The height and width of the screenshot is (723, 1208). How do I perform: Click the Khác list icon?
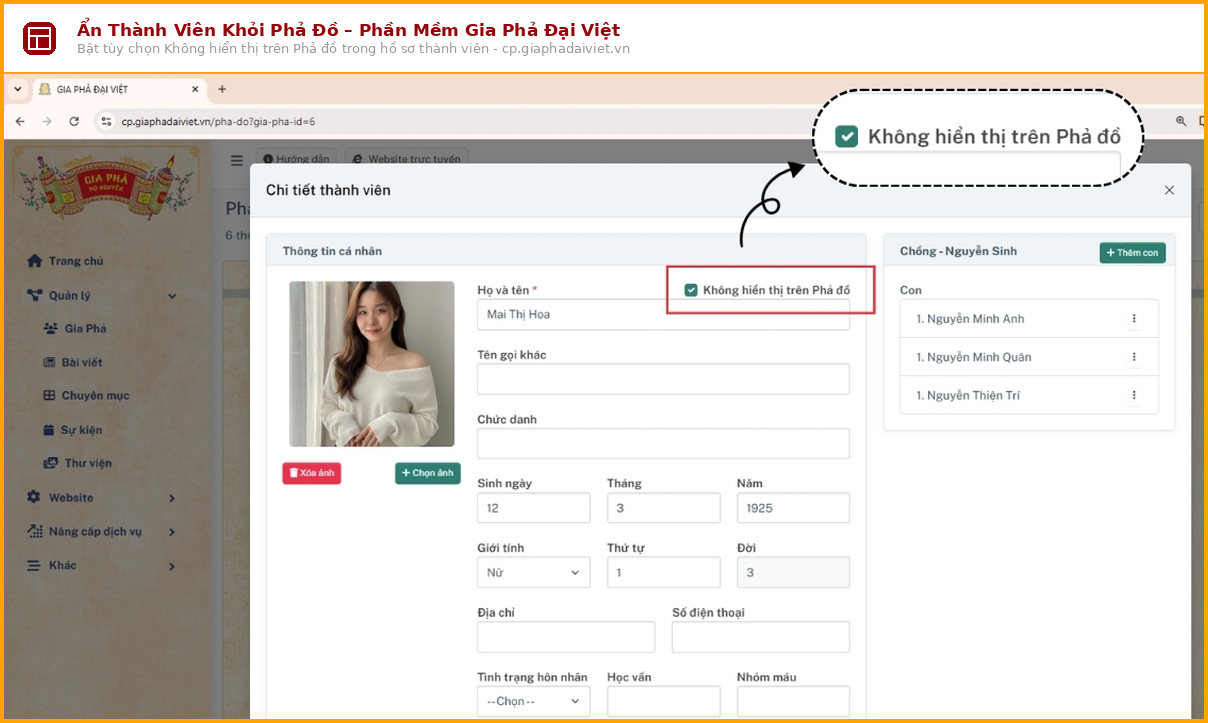coord(34,565)
